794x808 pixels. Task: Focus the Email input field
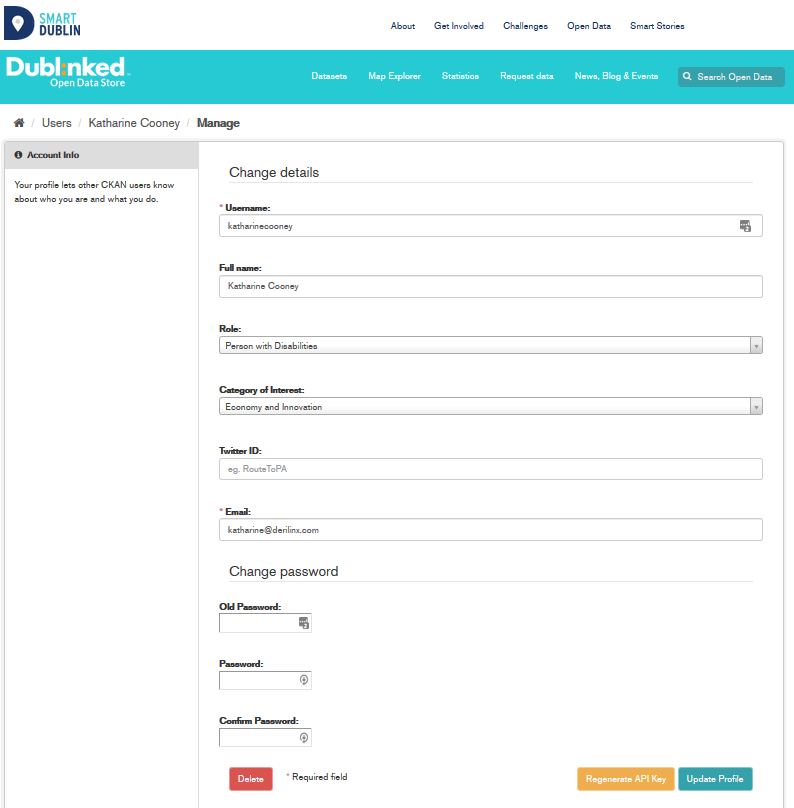coord(490,530)
